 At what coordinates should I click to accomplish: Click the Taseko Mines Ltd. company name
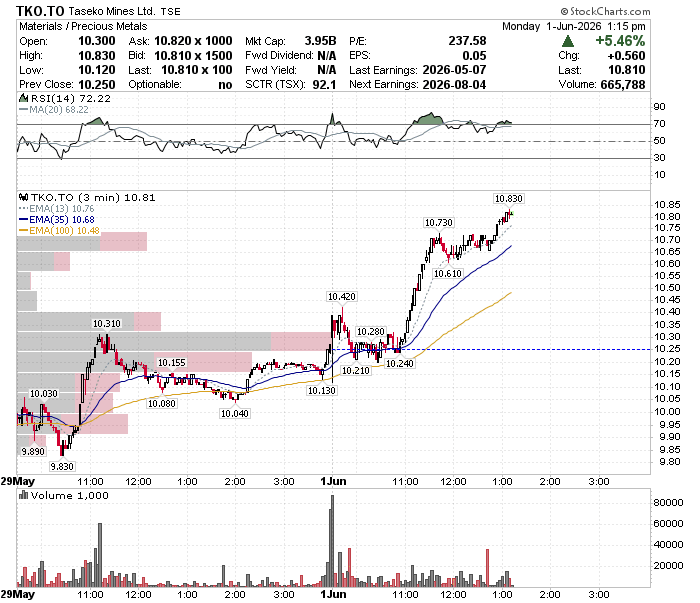(112, 11)
